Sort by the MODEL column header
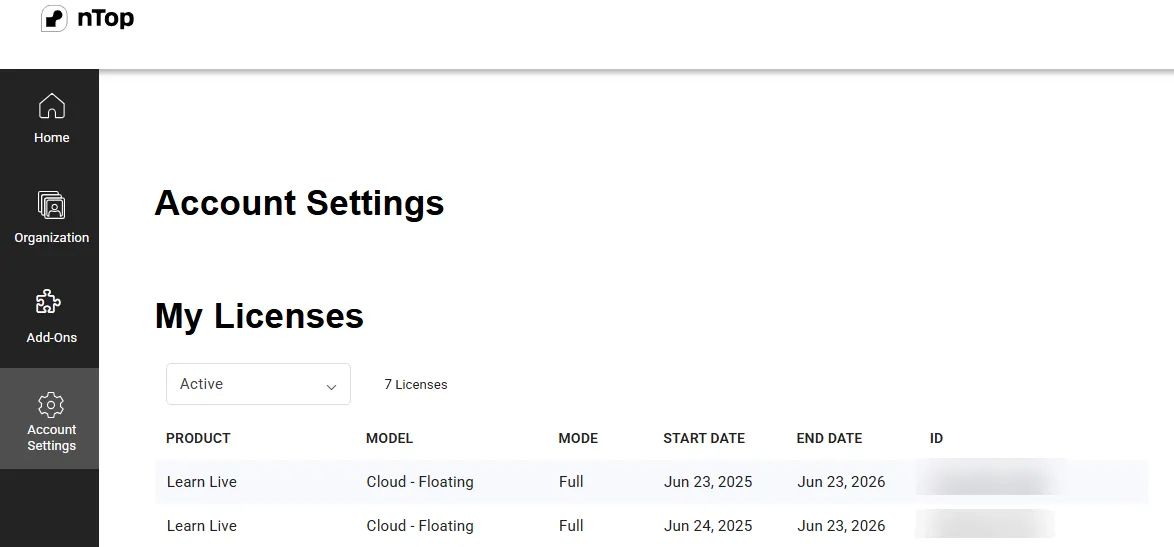Image resolution: width=1174 pixels, height=547 pixels. (x=389, y=438)
